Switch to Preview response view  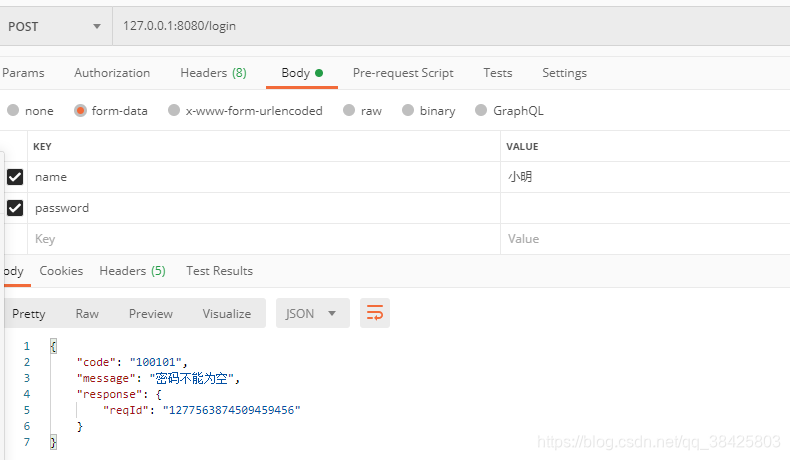[151, 313]
